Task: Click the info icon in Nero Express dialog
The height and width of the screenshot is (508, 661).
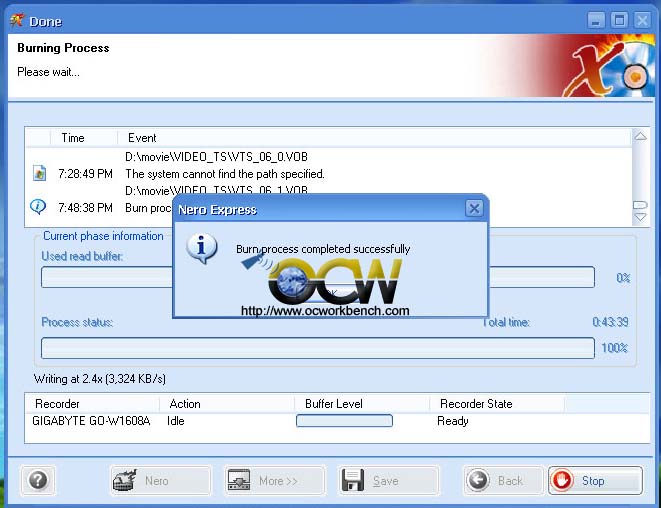Action: coord(202,248)
